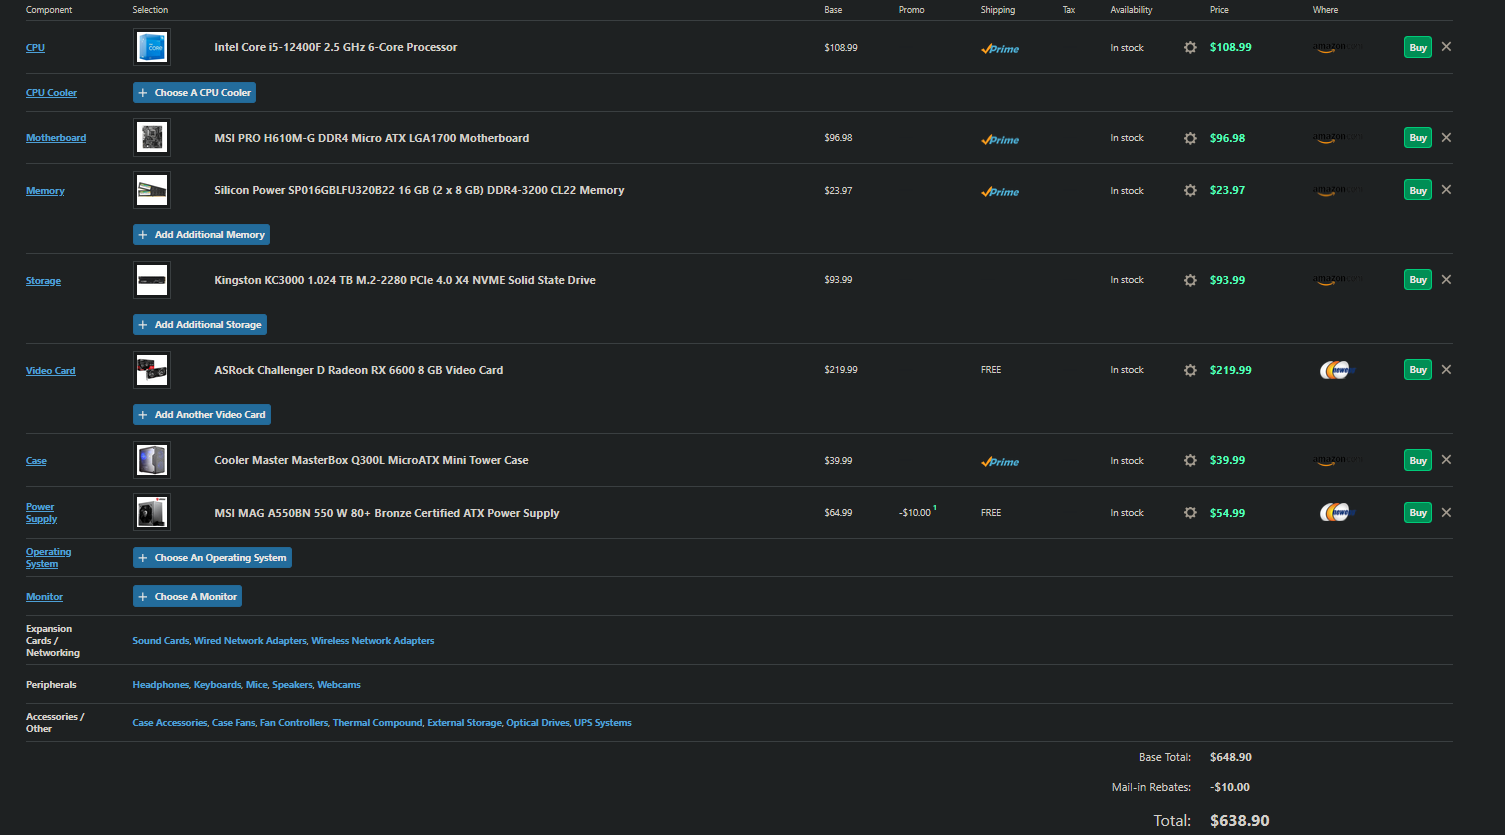Click Choose An Operating System button
This screenshot has height=835, width=1505.
(212, 558)
